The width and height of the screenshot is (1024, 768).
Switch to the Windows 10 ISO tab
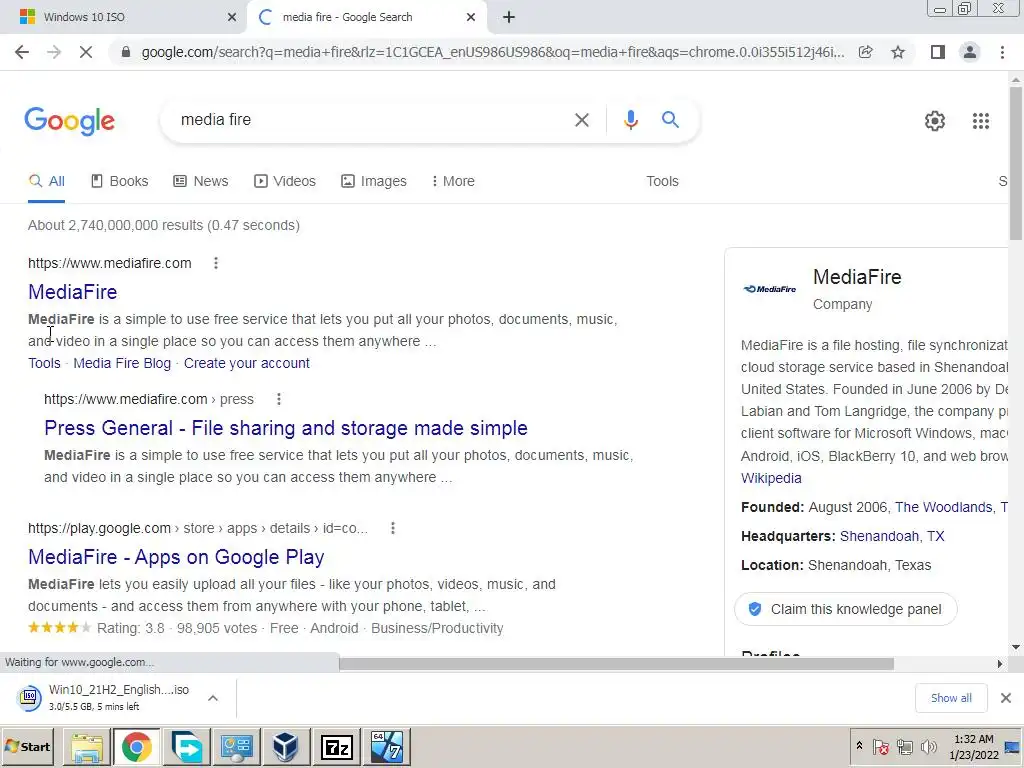tap(123, 17)
